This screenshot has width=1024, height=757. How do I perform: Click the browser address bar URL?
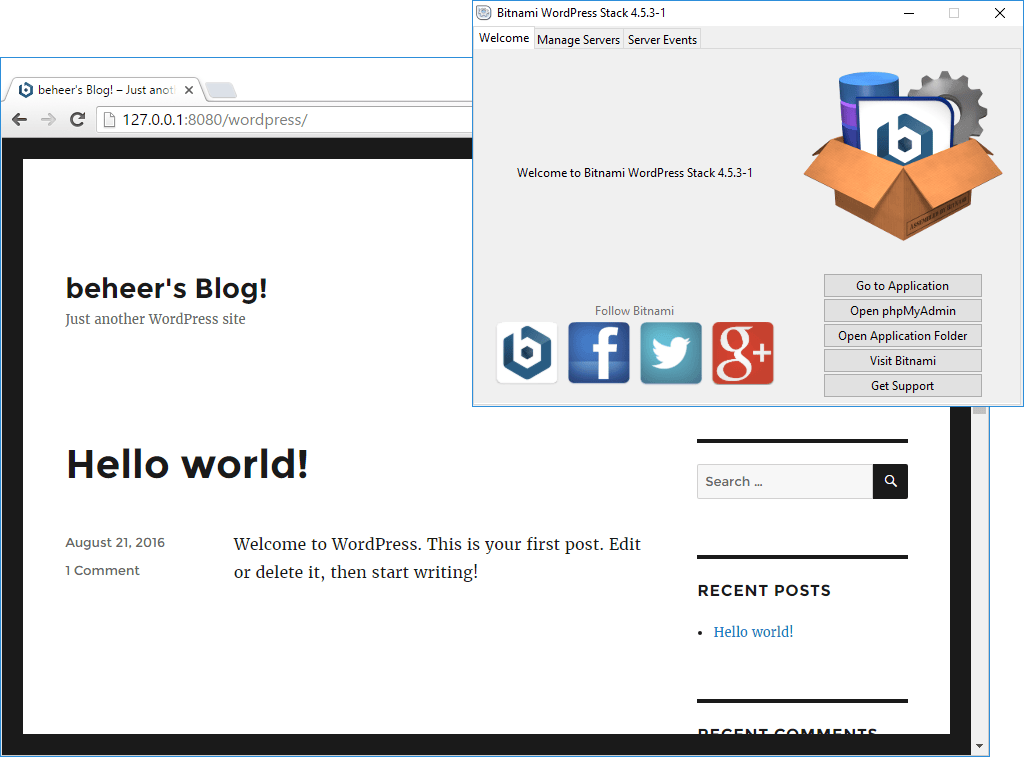click(215, 120)
